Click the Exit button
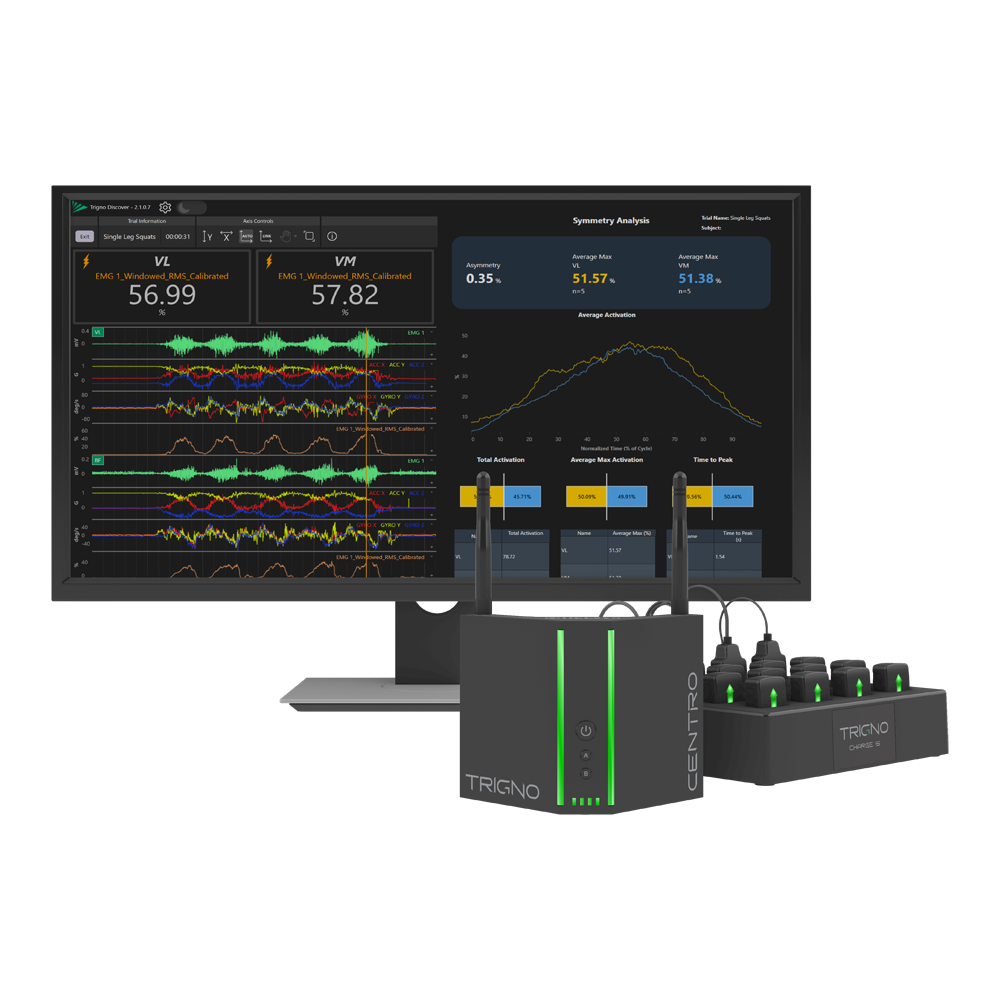1000x1000 pixels. pyautogui.click(x=85, y=237)
